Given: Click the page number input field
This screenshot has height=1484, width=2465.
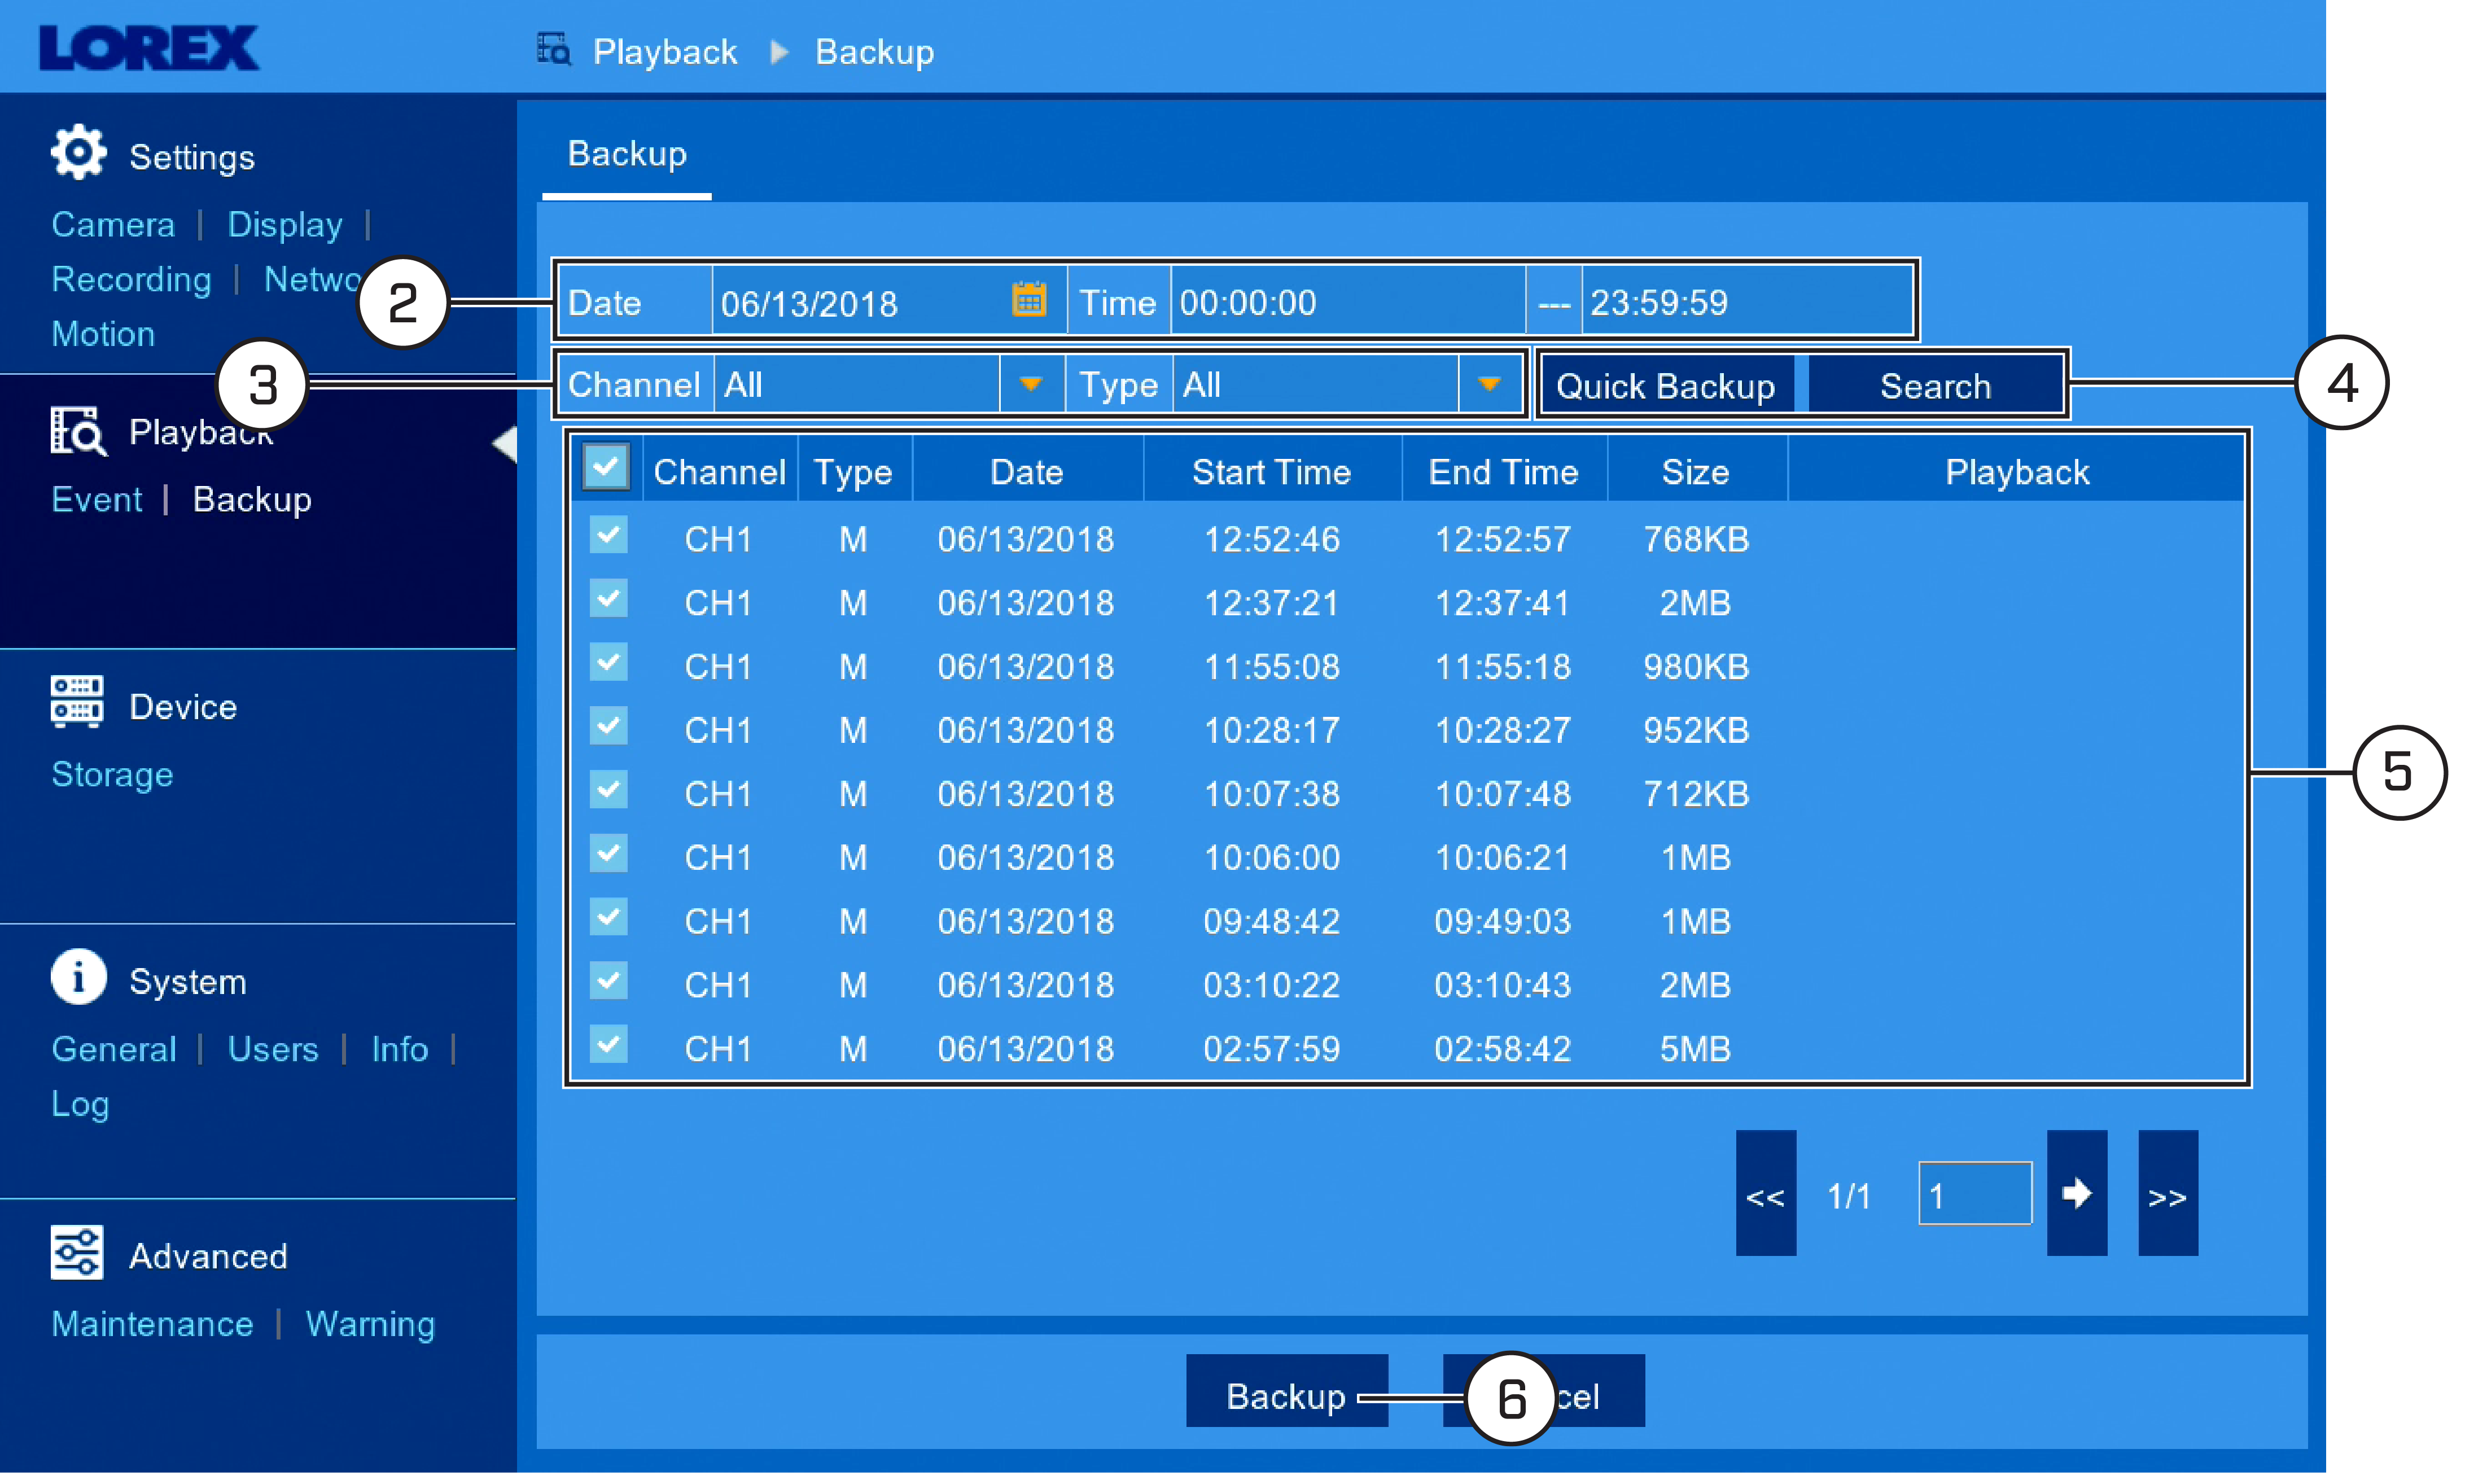Looking at the screenshot, I should pos(1975,1193).
